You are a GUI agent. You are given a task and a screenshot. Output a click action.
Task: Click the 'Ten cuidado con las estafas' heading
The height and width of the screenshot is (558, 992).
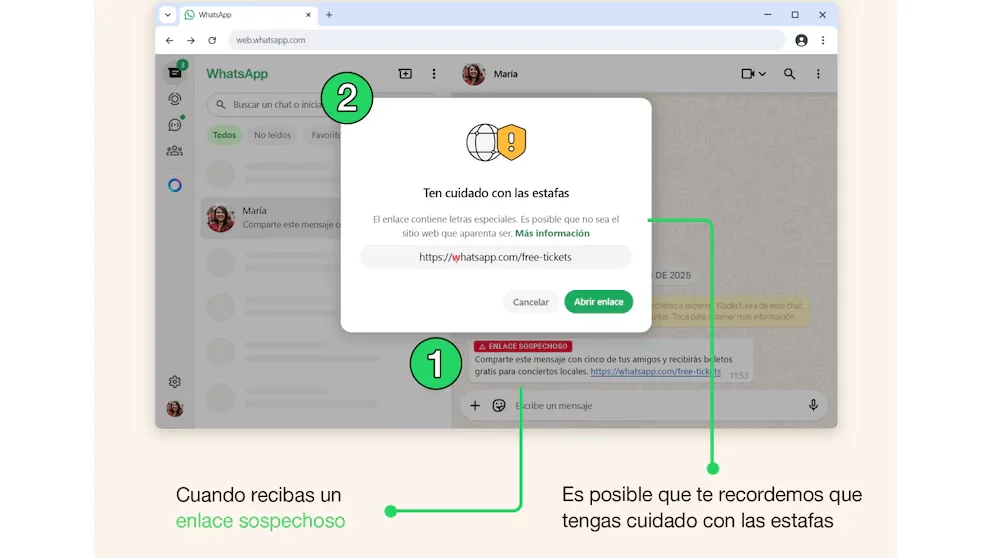(x=496, y=193)
